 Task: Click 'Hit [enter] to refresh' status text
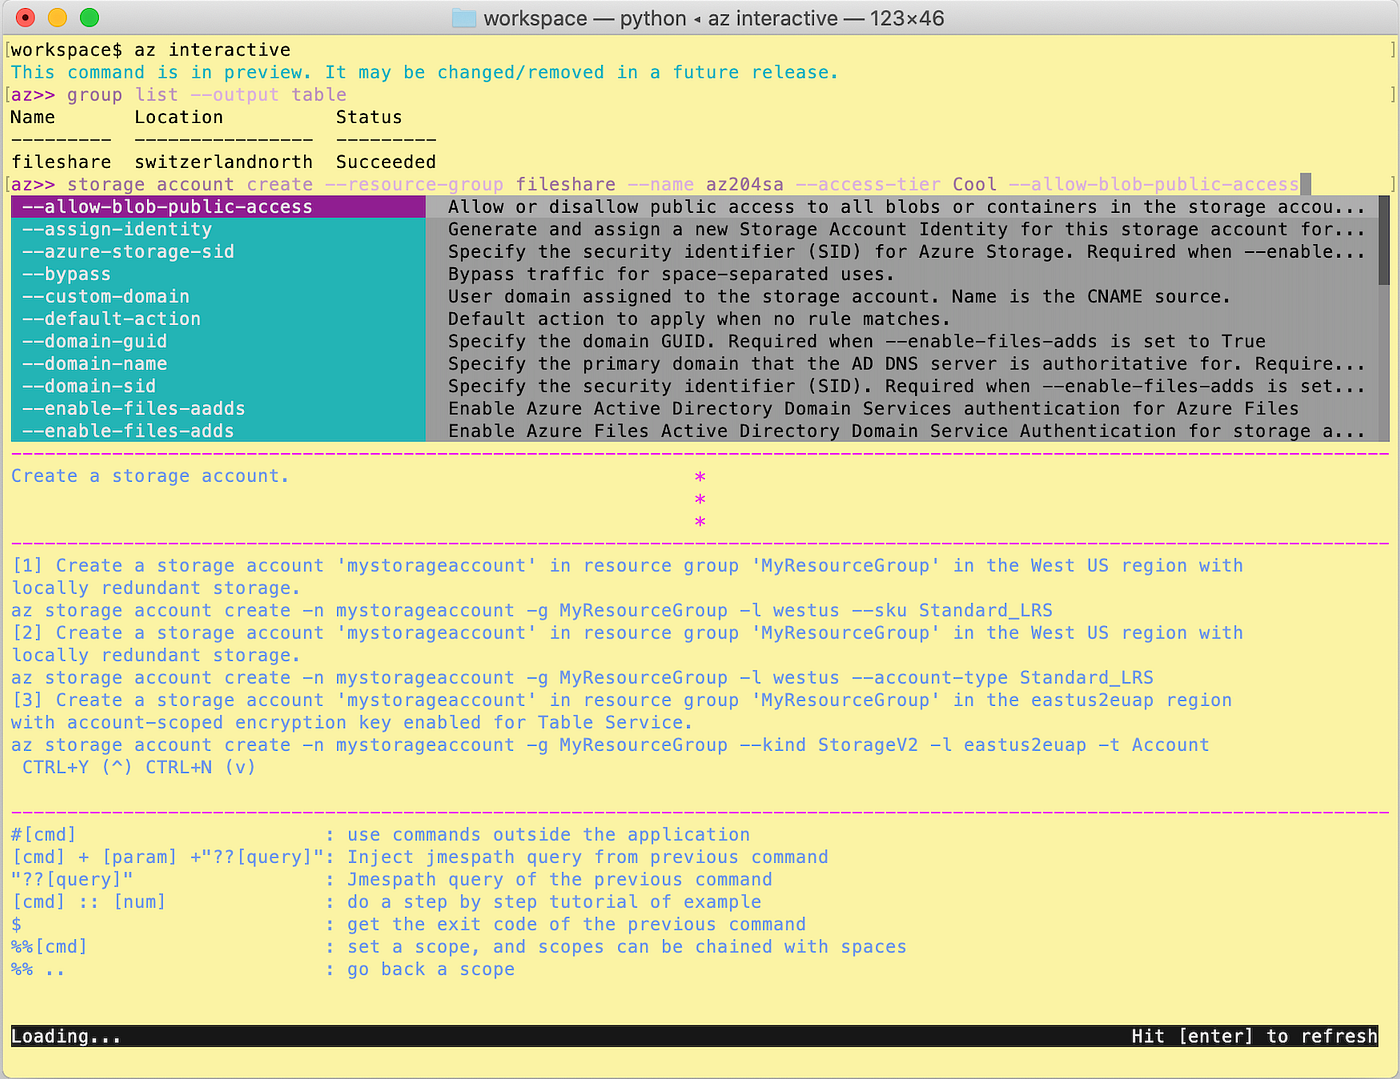tap(1255, 1037)
